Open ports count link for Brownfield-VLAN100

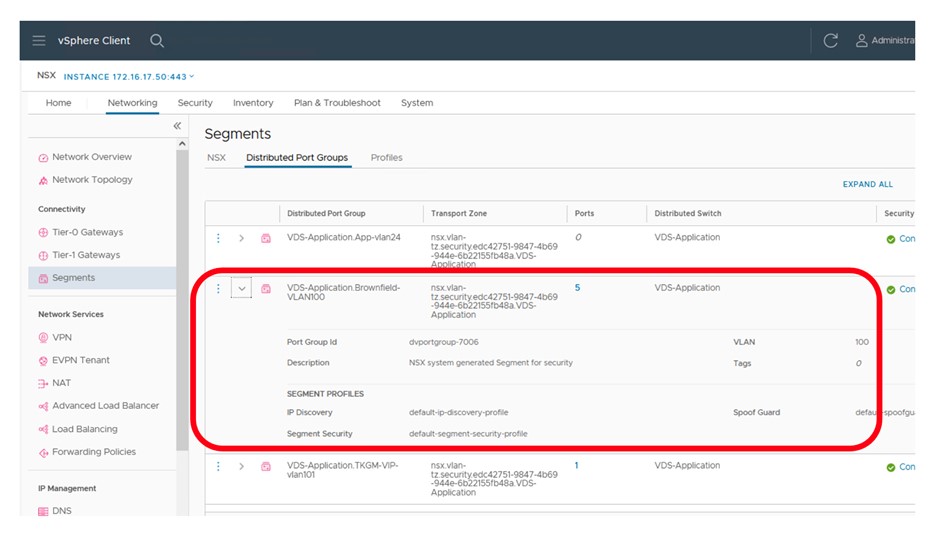577,288
